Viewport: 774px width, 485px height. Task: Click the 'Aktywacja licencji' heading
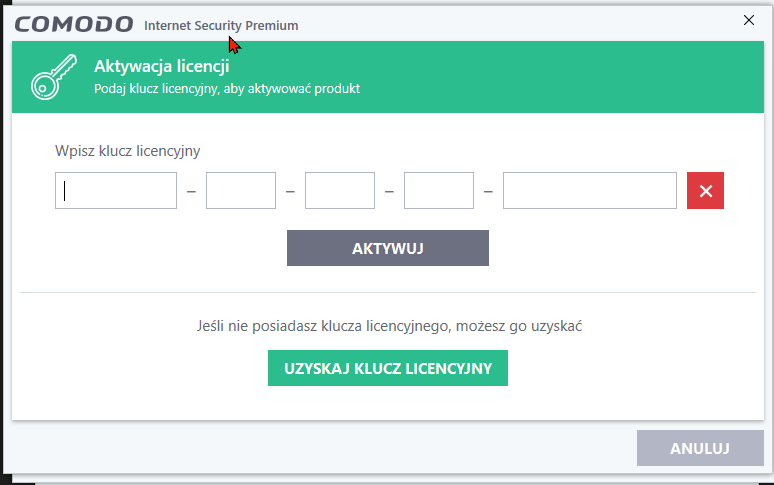(x=162, y=66)
